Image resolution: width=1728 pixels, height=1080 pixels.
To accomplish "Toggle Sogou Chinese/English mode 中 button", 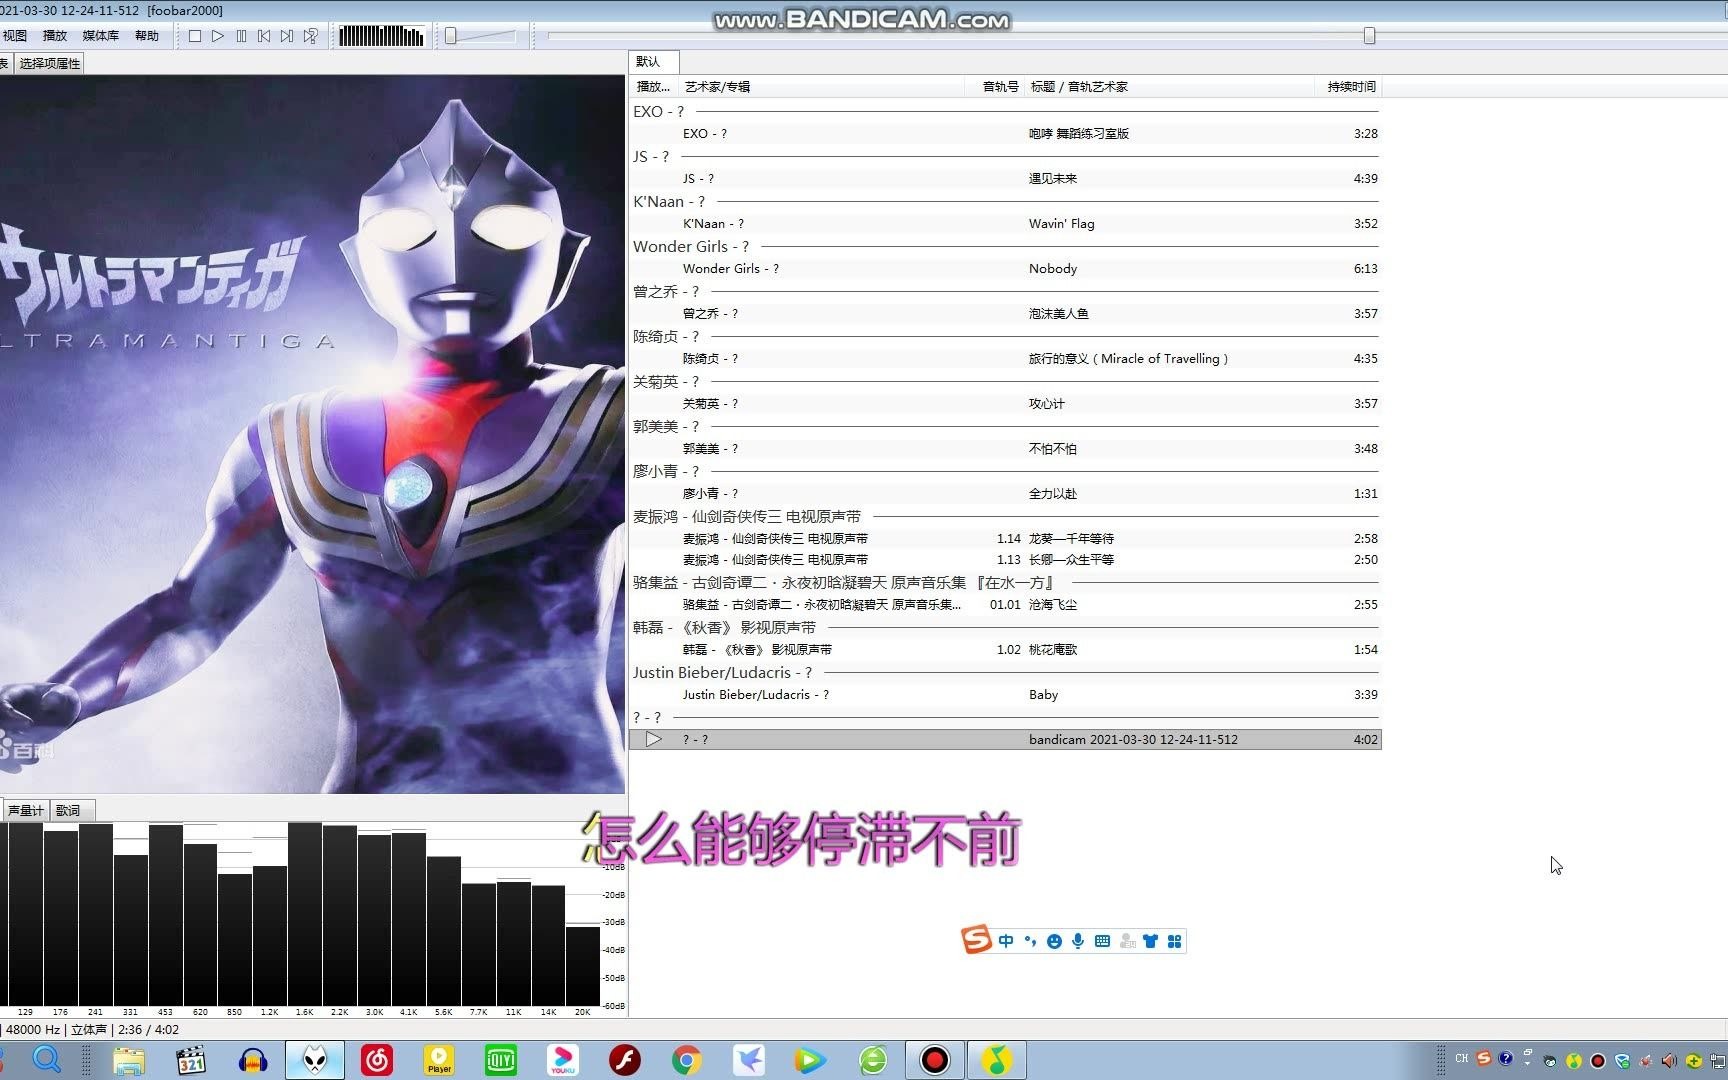I will pyautogui.click(x=1006, y=941).
